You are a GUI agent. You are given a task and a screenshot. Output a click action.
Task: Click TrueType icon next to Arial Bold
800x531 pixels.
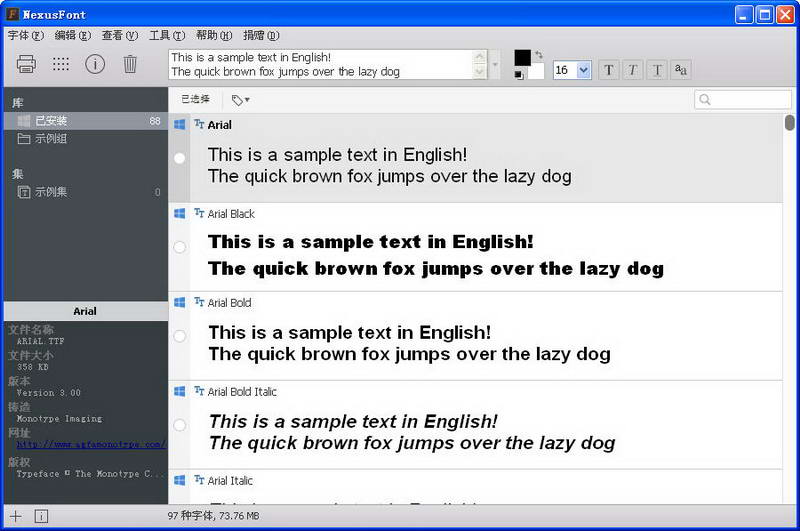(x=199, y=302)
